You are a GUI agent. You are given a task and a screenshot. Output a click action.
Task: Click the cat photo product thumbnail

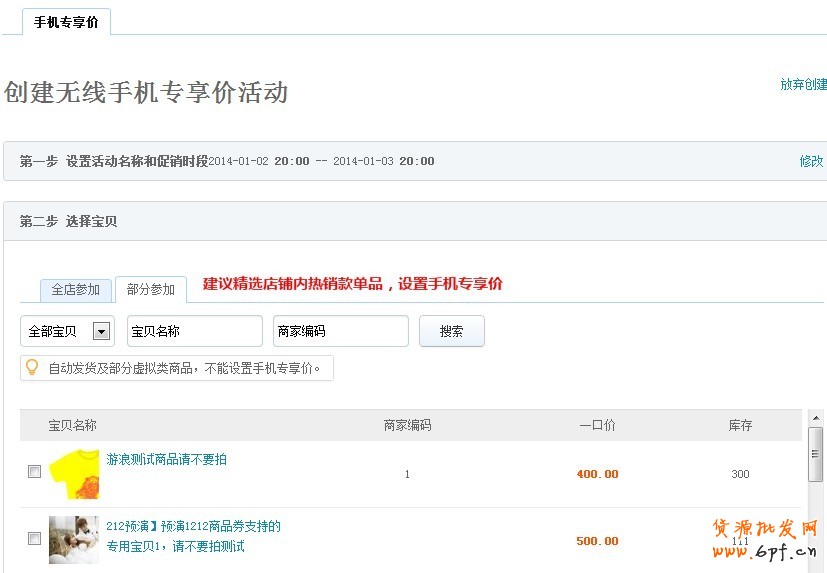pyautogui.click(x=74, y=539)
